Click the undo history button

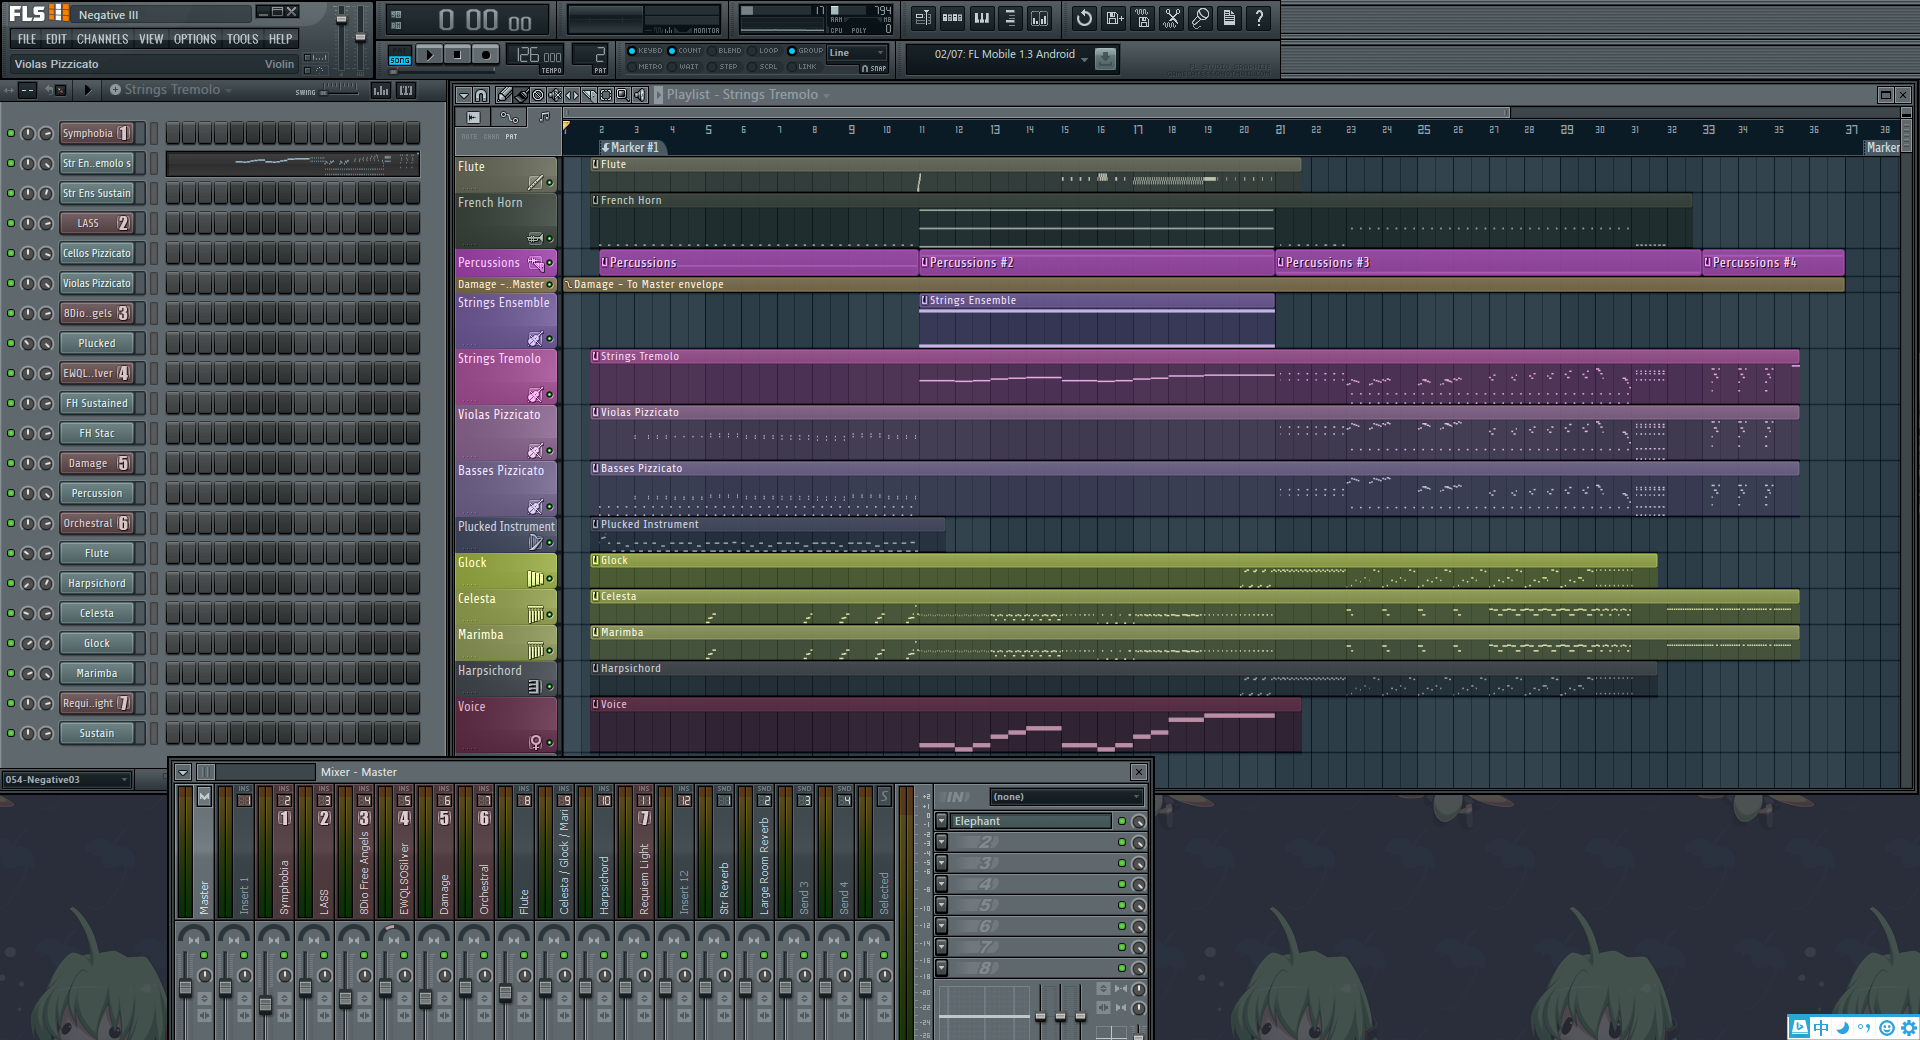point(1084,18)
